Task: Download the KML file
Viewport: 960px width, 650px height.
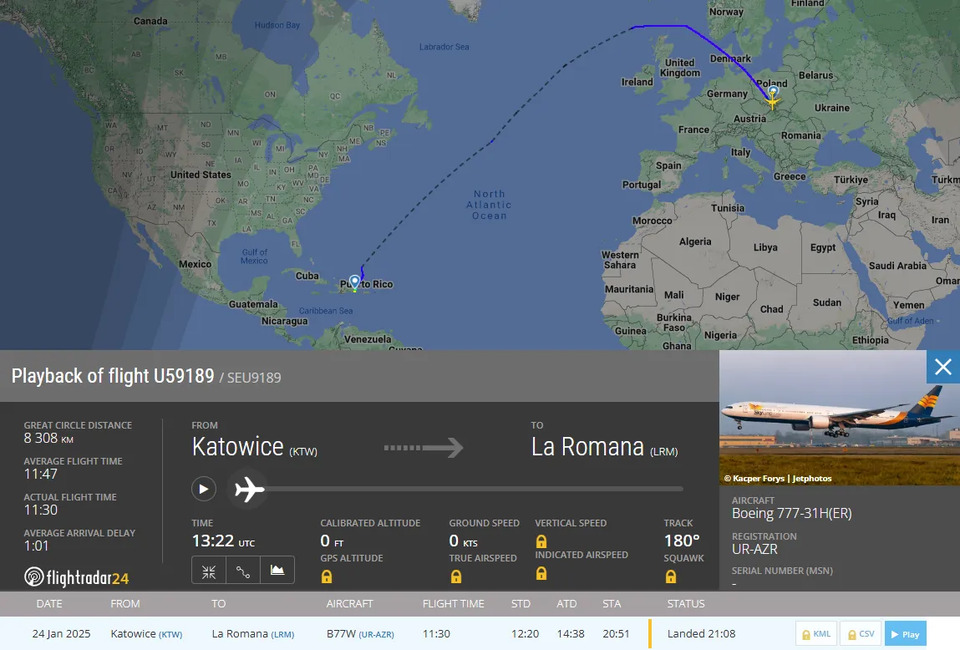Action: (816, 634)
